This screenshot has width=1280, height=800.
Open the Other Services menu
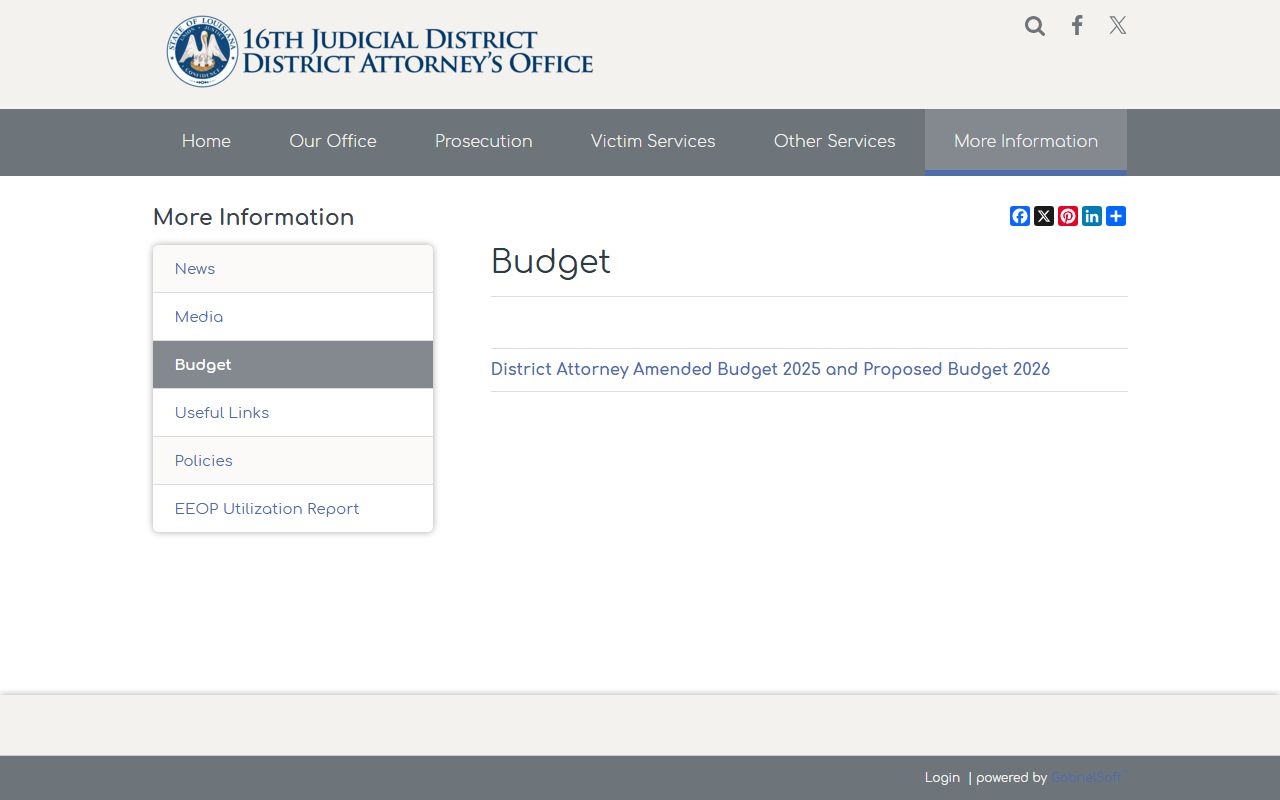click(x=835, y=142)
